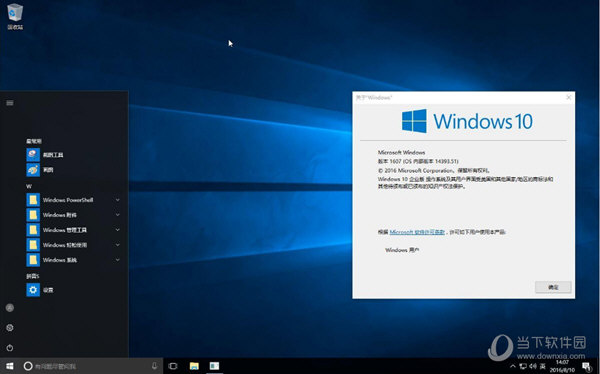Click the Windows 用户 licensee text
600x374 pixels.
pos(402,250)
